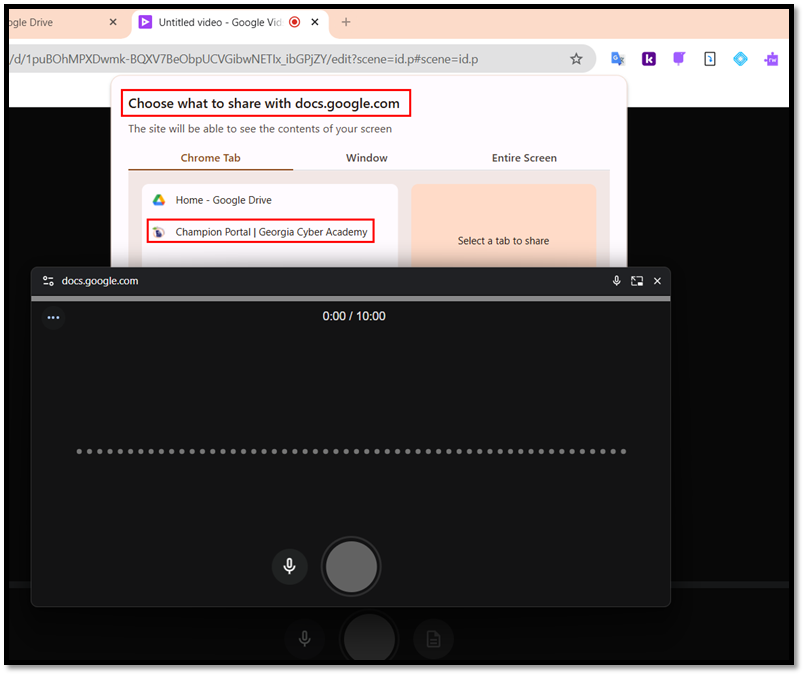Click the dimmed microphone button in background page
Viewport: 805px width, 676px height.
[x=305, y=639]
